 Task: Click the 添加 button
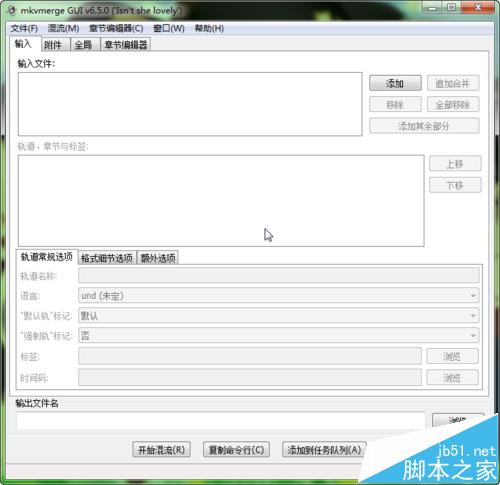(x=395, y=83)
